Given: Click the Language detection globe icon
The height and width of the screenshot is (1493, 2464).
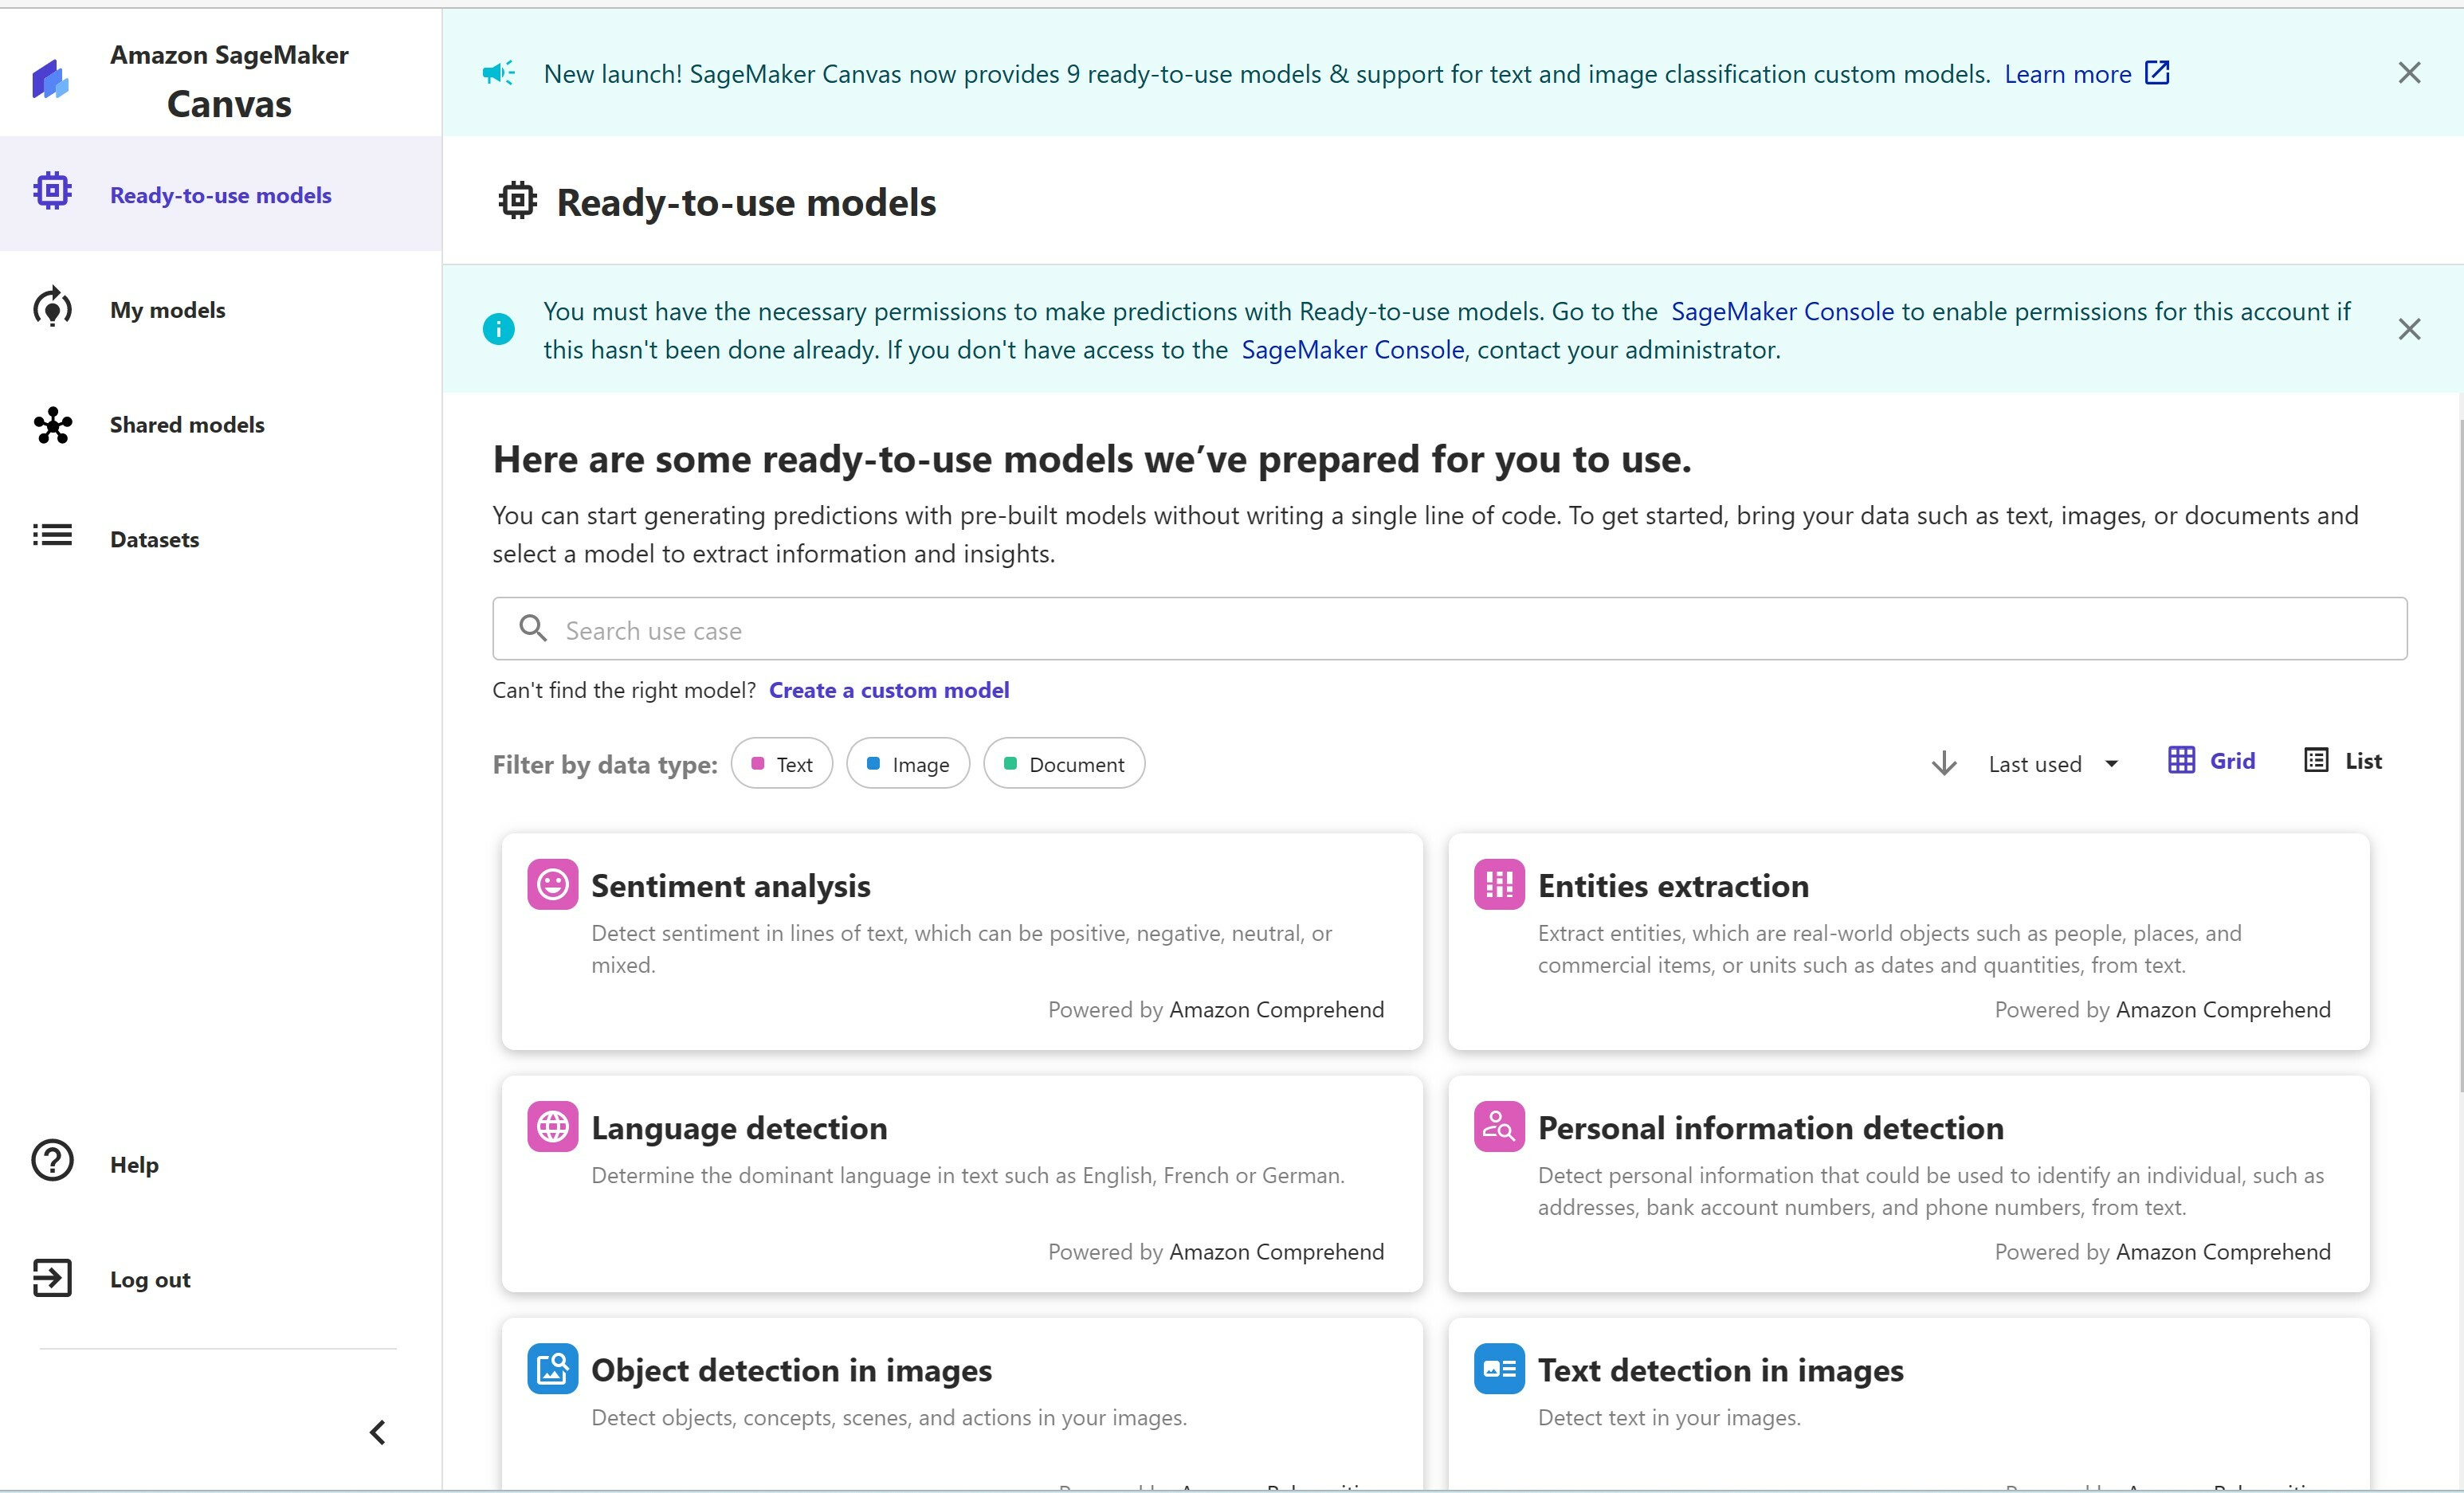Looking at the screenshot, I should (x=552, y=1126).
